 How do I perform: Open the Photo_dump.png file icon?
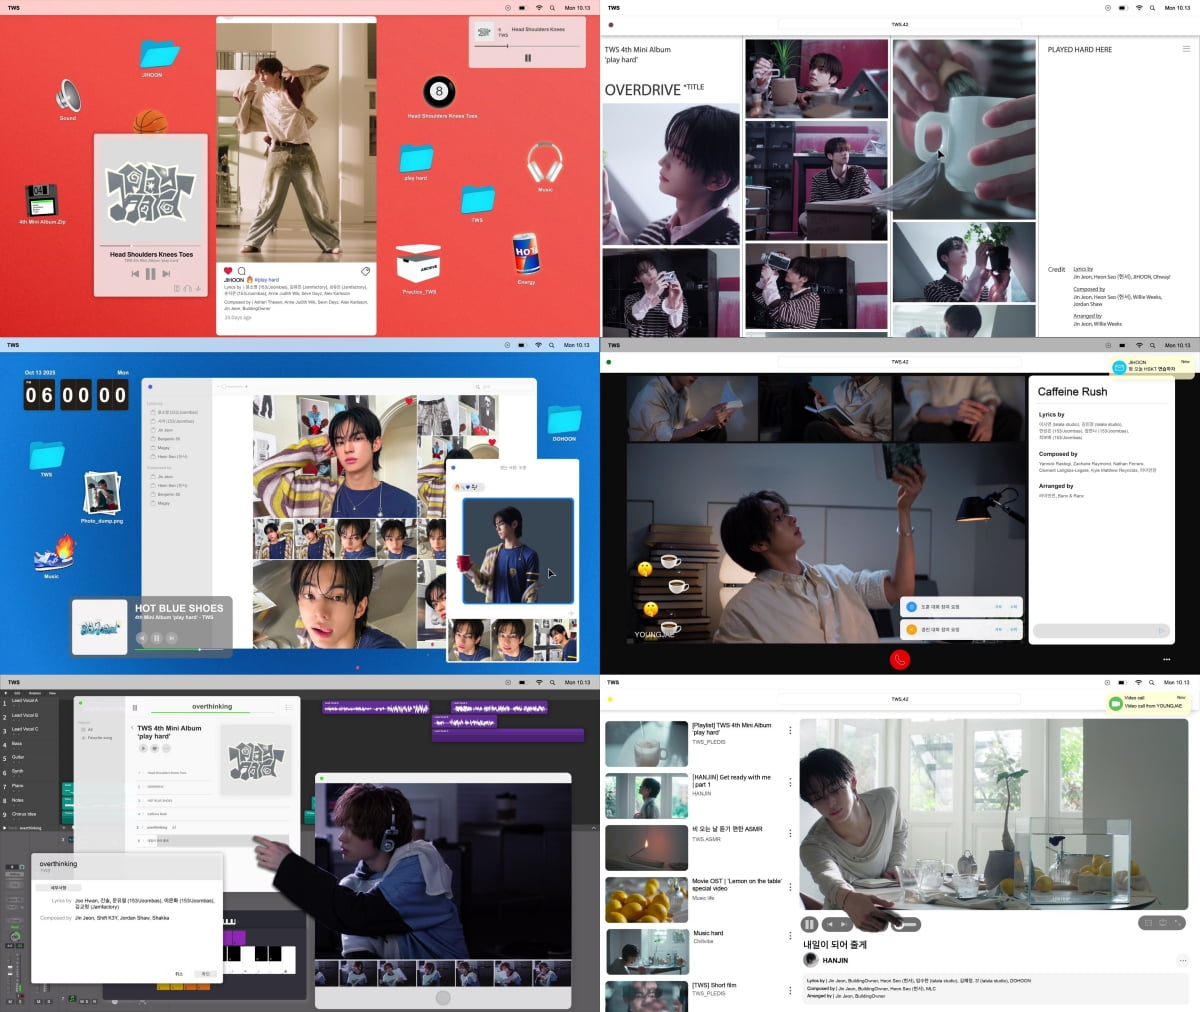(x=101, y=495)
